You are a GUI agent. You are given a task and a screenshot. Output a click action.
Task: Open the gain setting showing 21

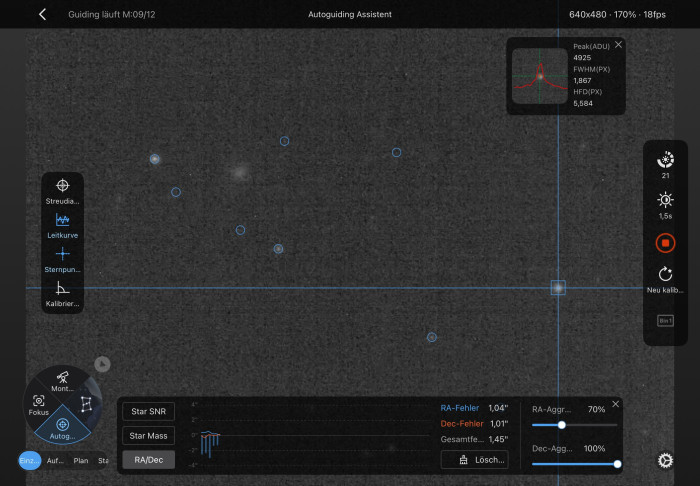[665, 165]
